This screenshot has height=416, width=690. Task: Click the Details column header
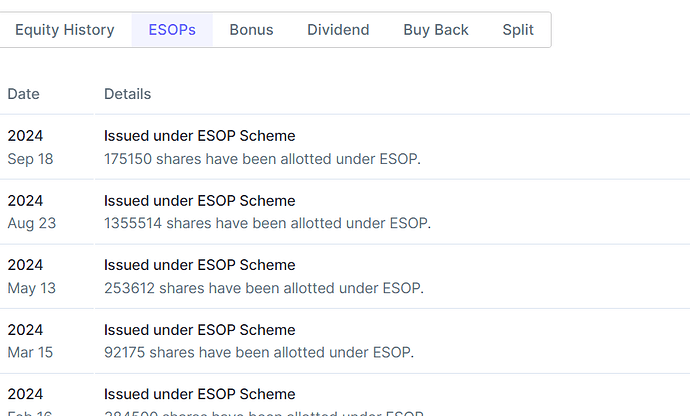click(128, 94)
